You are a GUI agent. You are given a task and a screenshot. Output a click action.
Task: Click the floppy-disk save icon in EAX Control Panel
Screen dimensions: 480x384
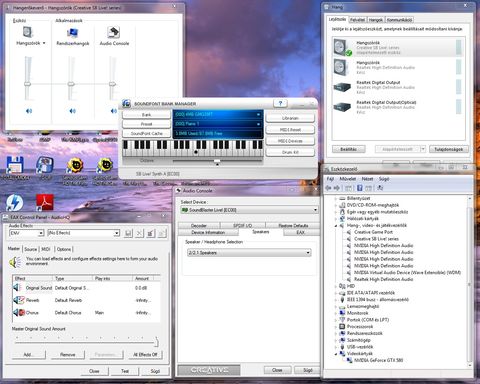(x=128, y=233)
